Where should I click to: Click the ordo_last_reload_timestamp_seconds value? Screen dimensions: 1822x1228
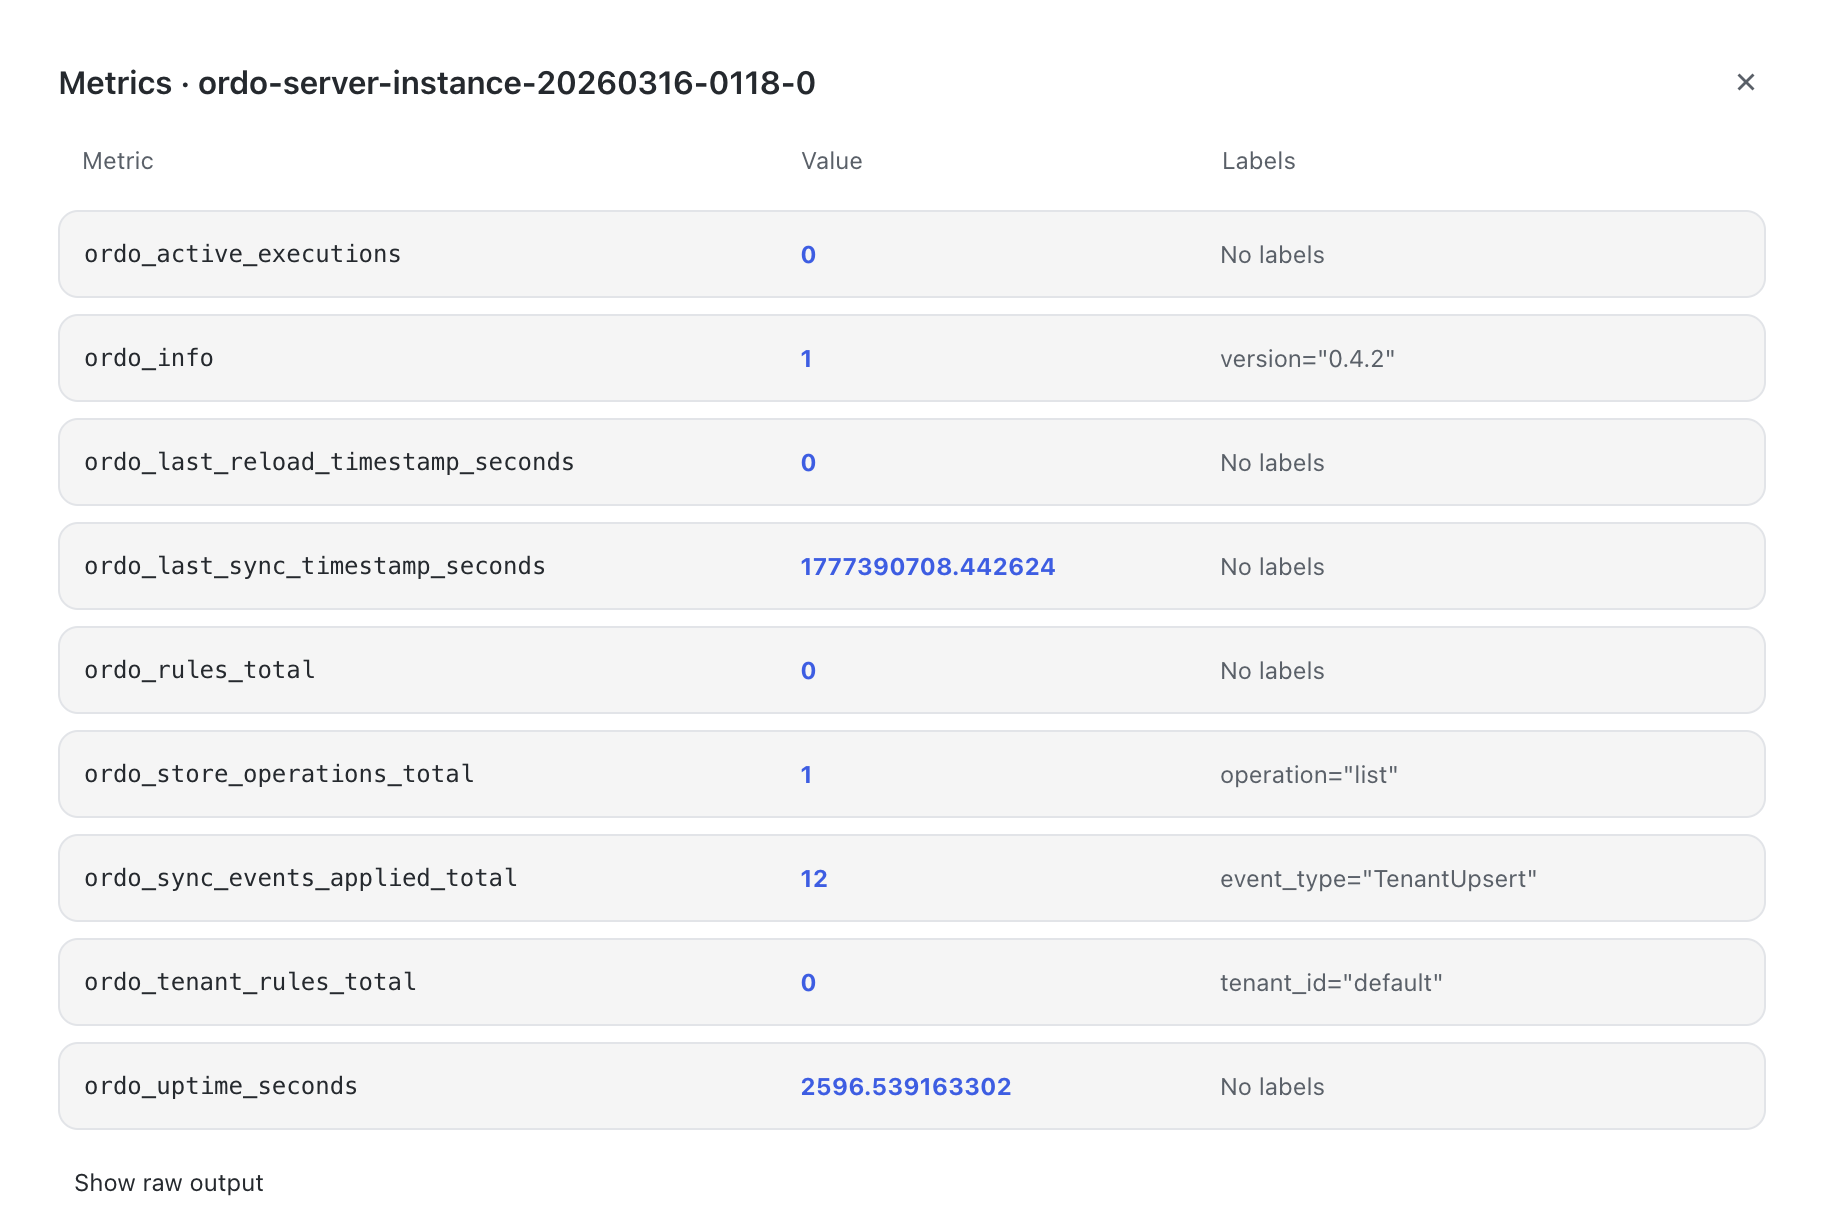(808, 462)
